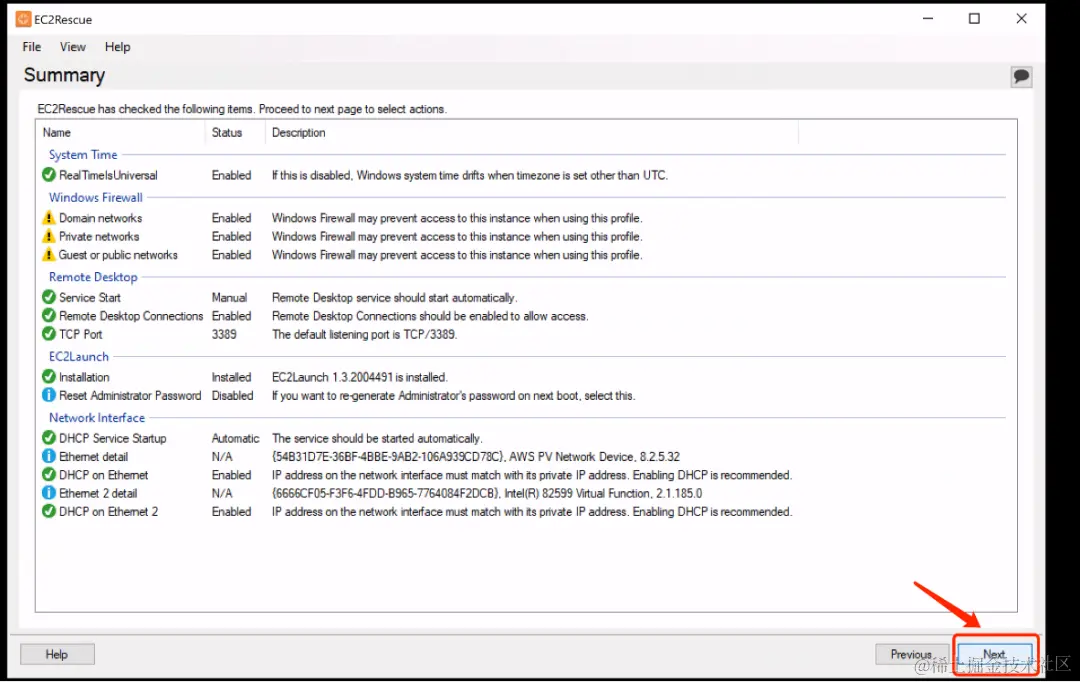This screenshot has height=682, width=1080.
Task: Click the Windows system time drifts description
Action: click(x=470, y=176)
